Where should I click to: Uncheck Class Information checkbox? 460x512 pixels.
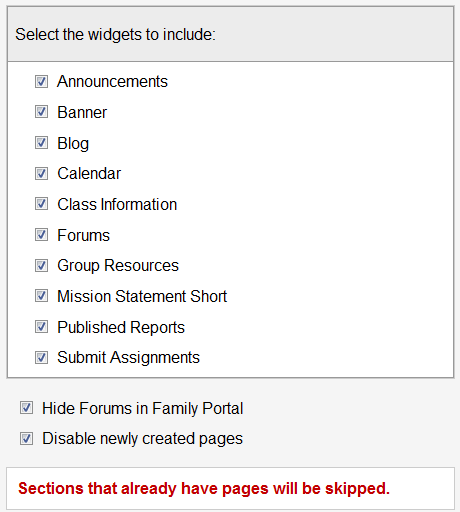pyautogui.click(x=41, y=204)
